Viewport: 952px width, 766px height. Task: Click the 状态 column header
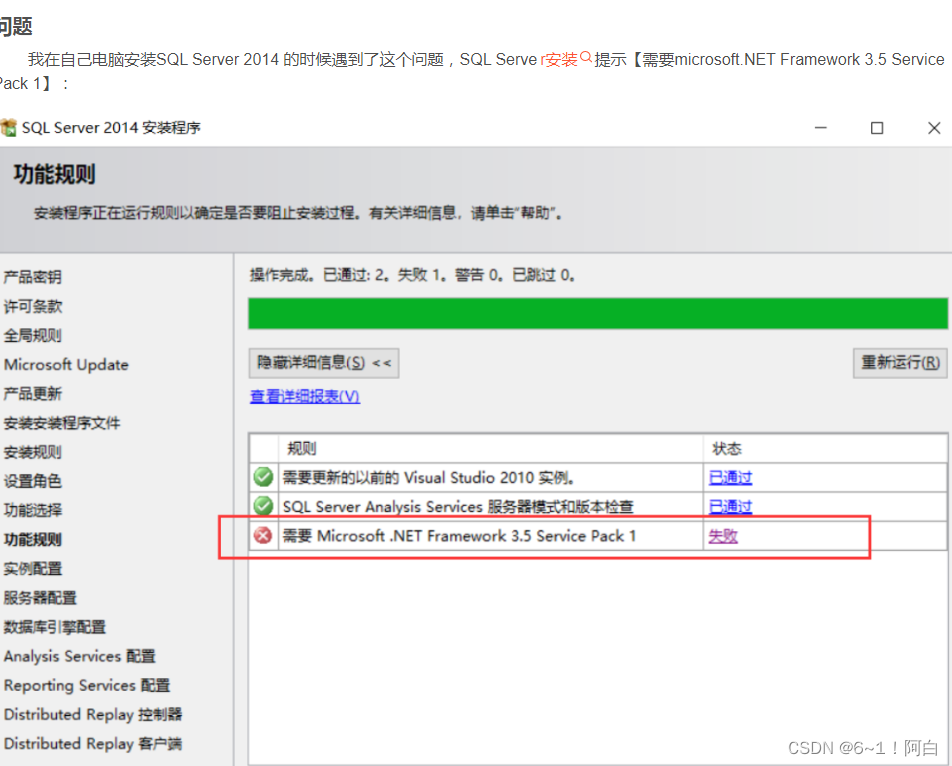pos(727,449)
